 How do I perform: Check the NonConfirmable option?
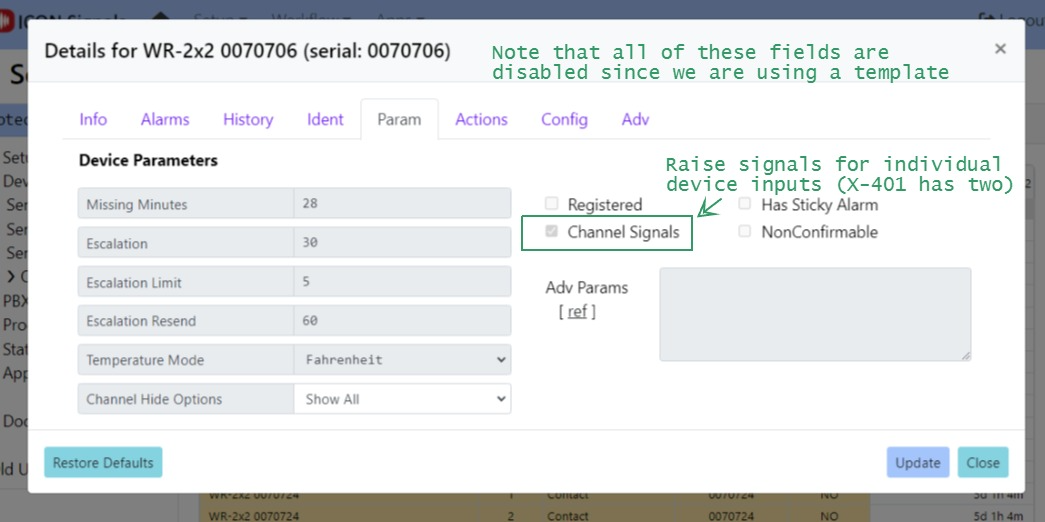[x=744, y=232]
